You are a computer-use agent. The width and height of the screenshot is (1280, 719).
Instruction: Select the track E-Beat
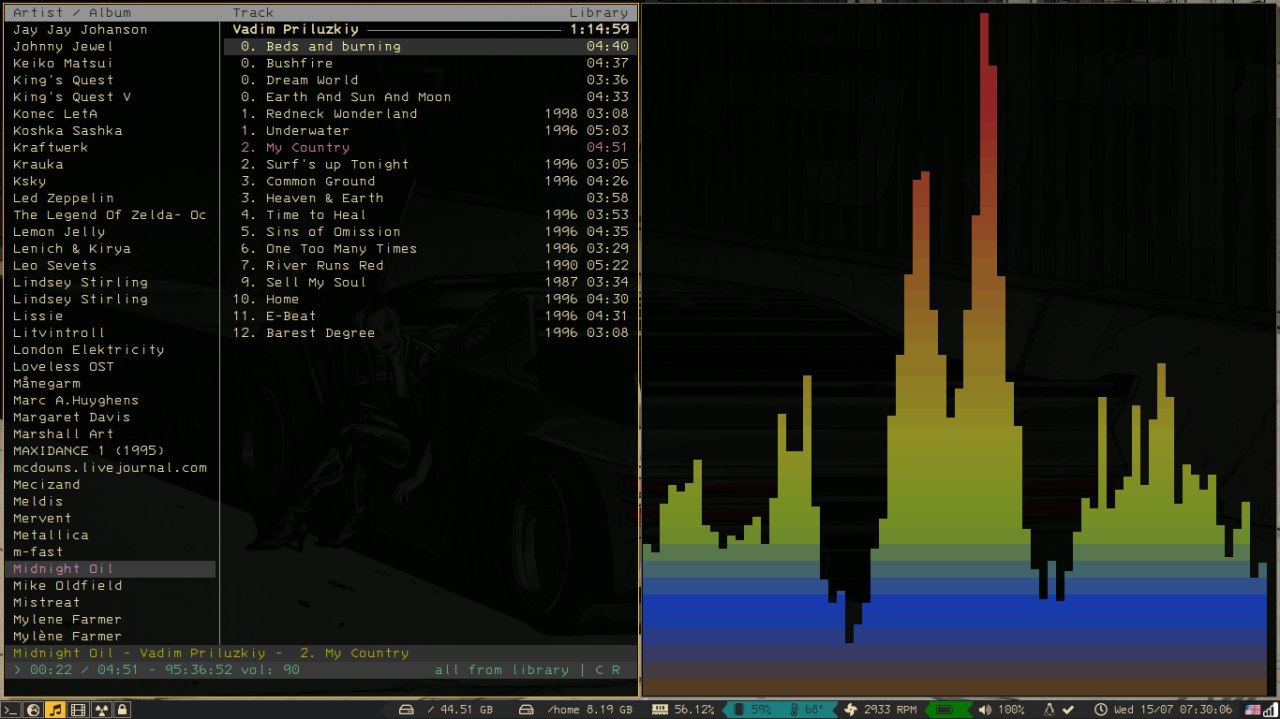point(430,316)
